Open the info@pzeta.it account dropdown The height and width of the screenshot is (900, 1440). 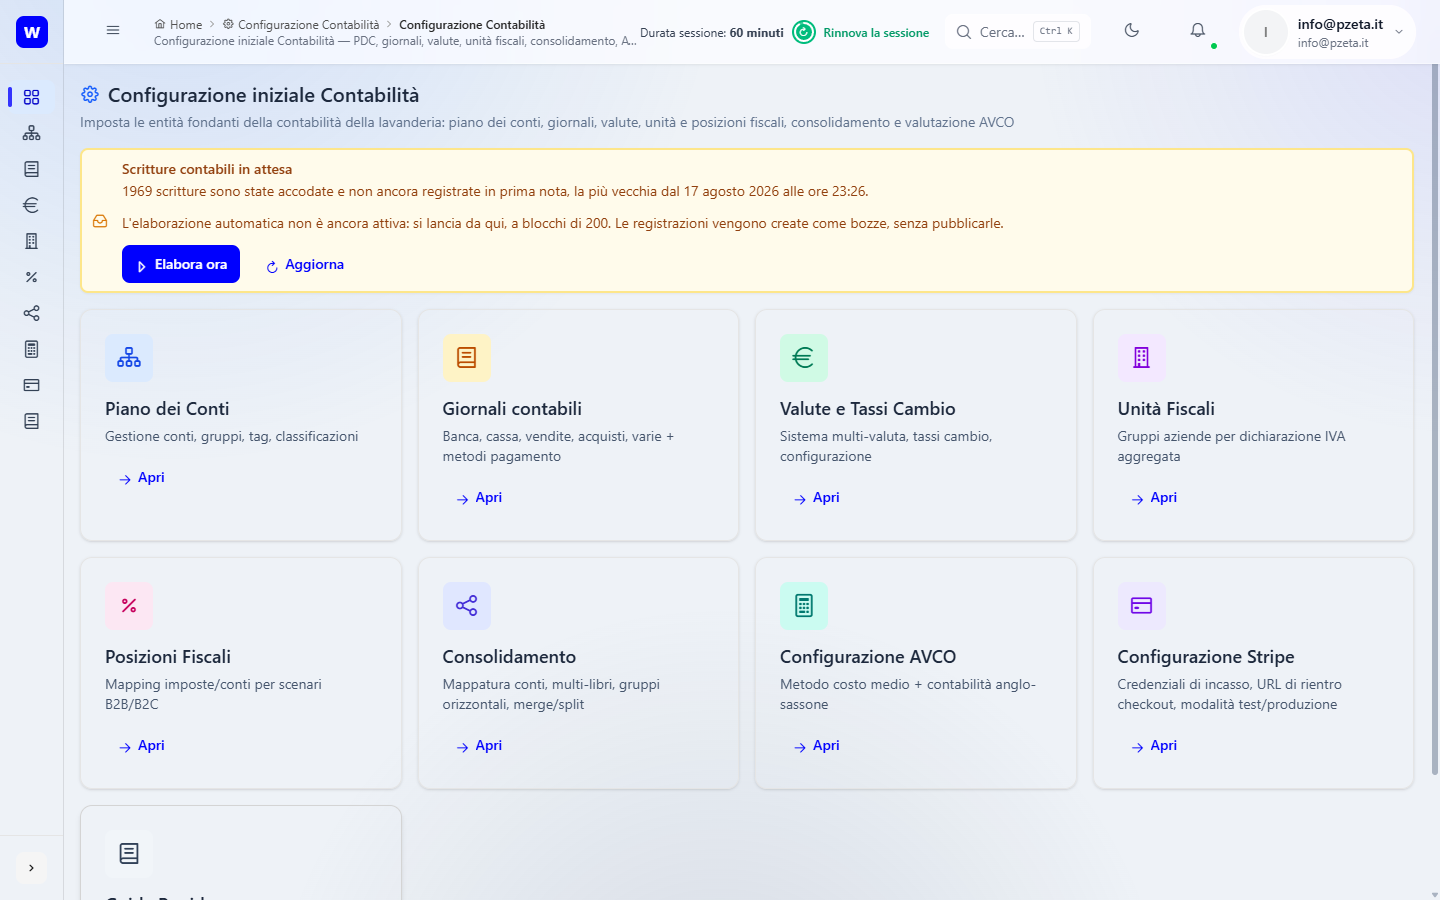pyautogui.click(x=1328, y=32)
